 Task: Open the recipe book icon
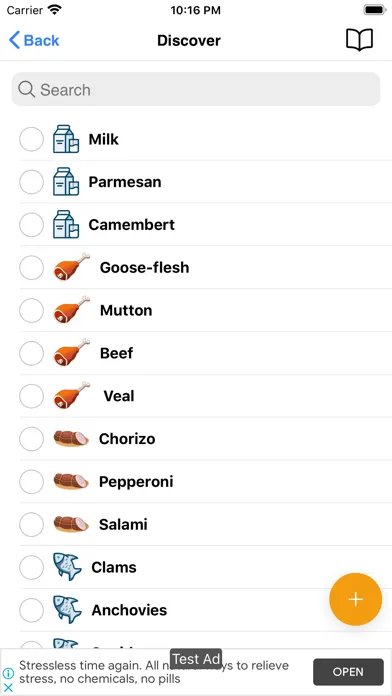[x=359, y=40]
